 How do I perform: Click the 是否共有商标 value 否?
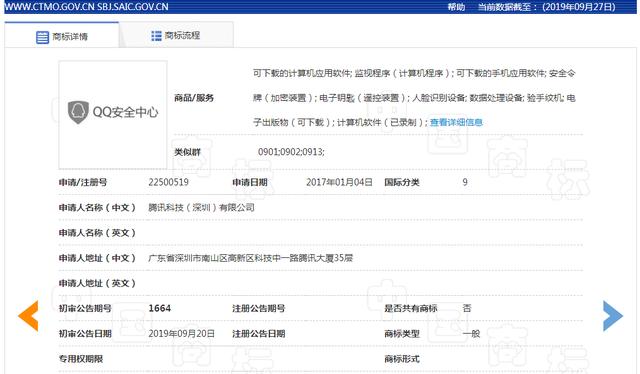(467, 308)
